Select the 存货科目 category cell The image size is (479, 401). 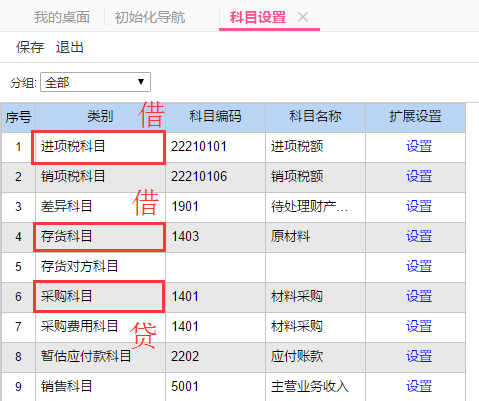tap(100, 237)
